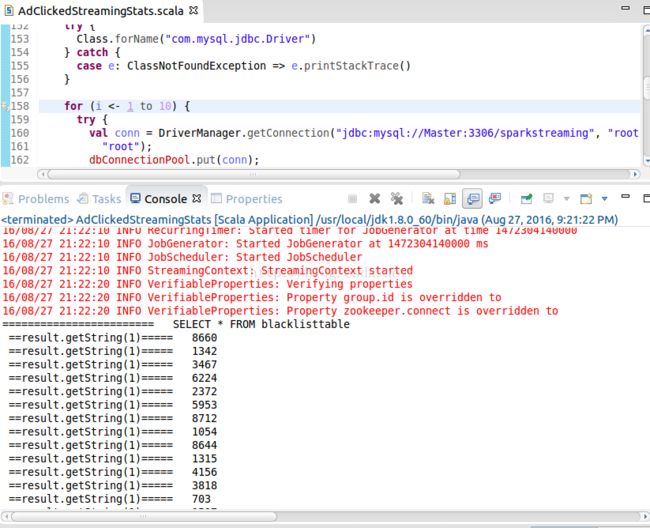Click the terminated AdClickedStreamingStats launch label
This screenshot has height=528, width=650.
pyautogui.click(x=310, y=220)
